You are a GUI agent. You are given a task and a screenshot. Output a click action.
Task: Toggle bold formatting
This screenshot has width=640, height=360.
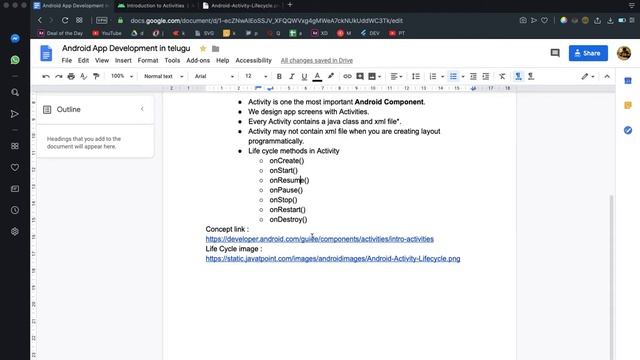click(x=279, y=76)
